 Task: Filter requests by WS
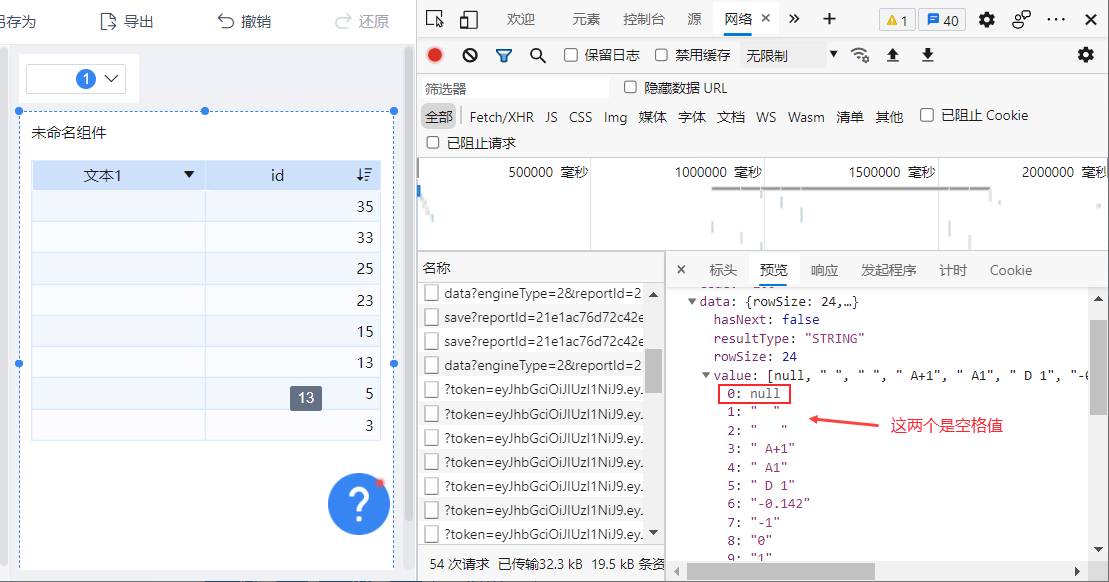(x=766, y=117)
